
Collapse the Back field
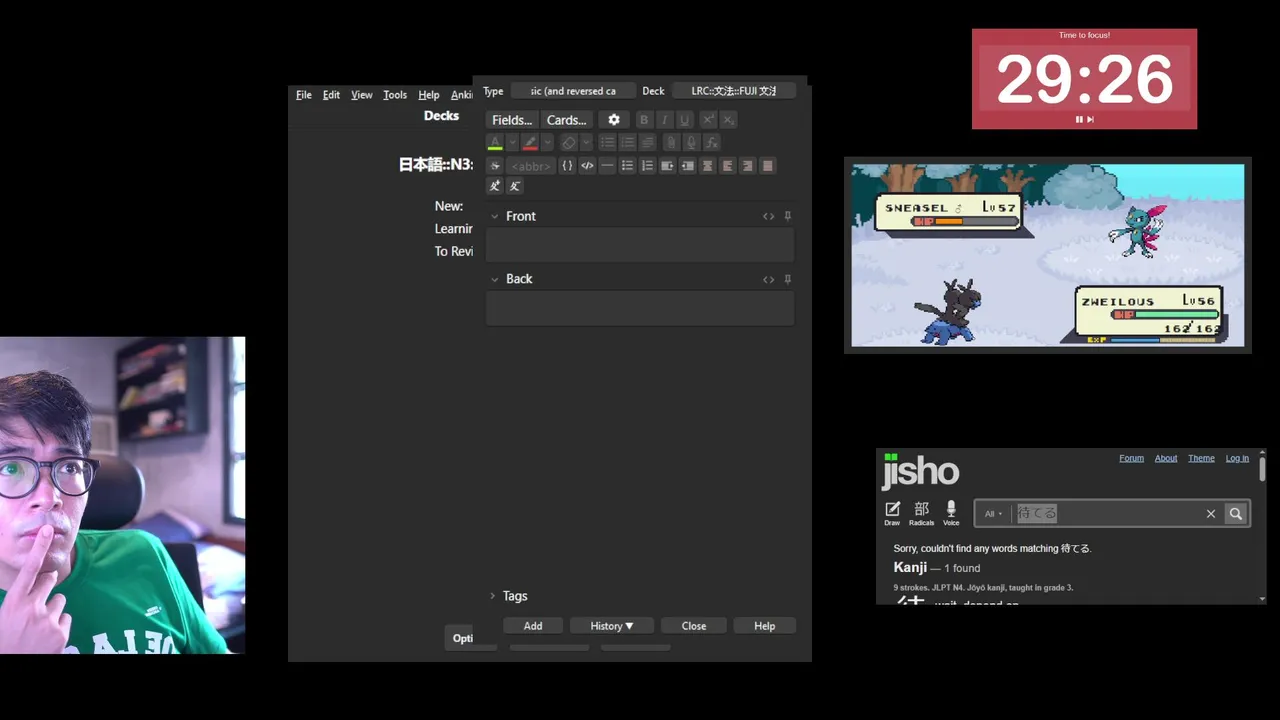[494, 279]
